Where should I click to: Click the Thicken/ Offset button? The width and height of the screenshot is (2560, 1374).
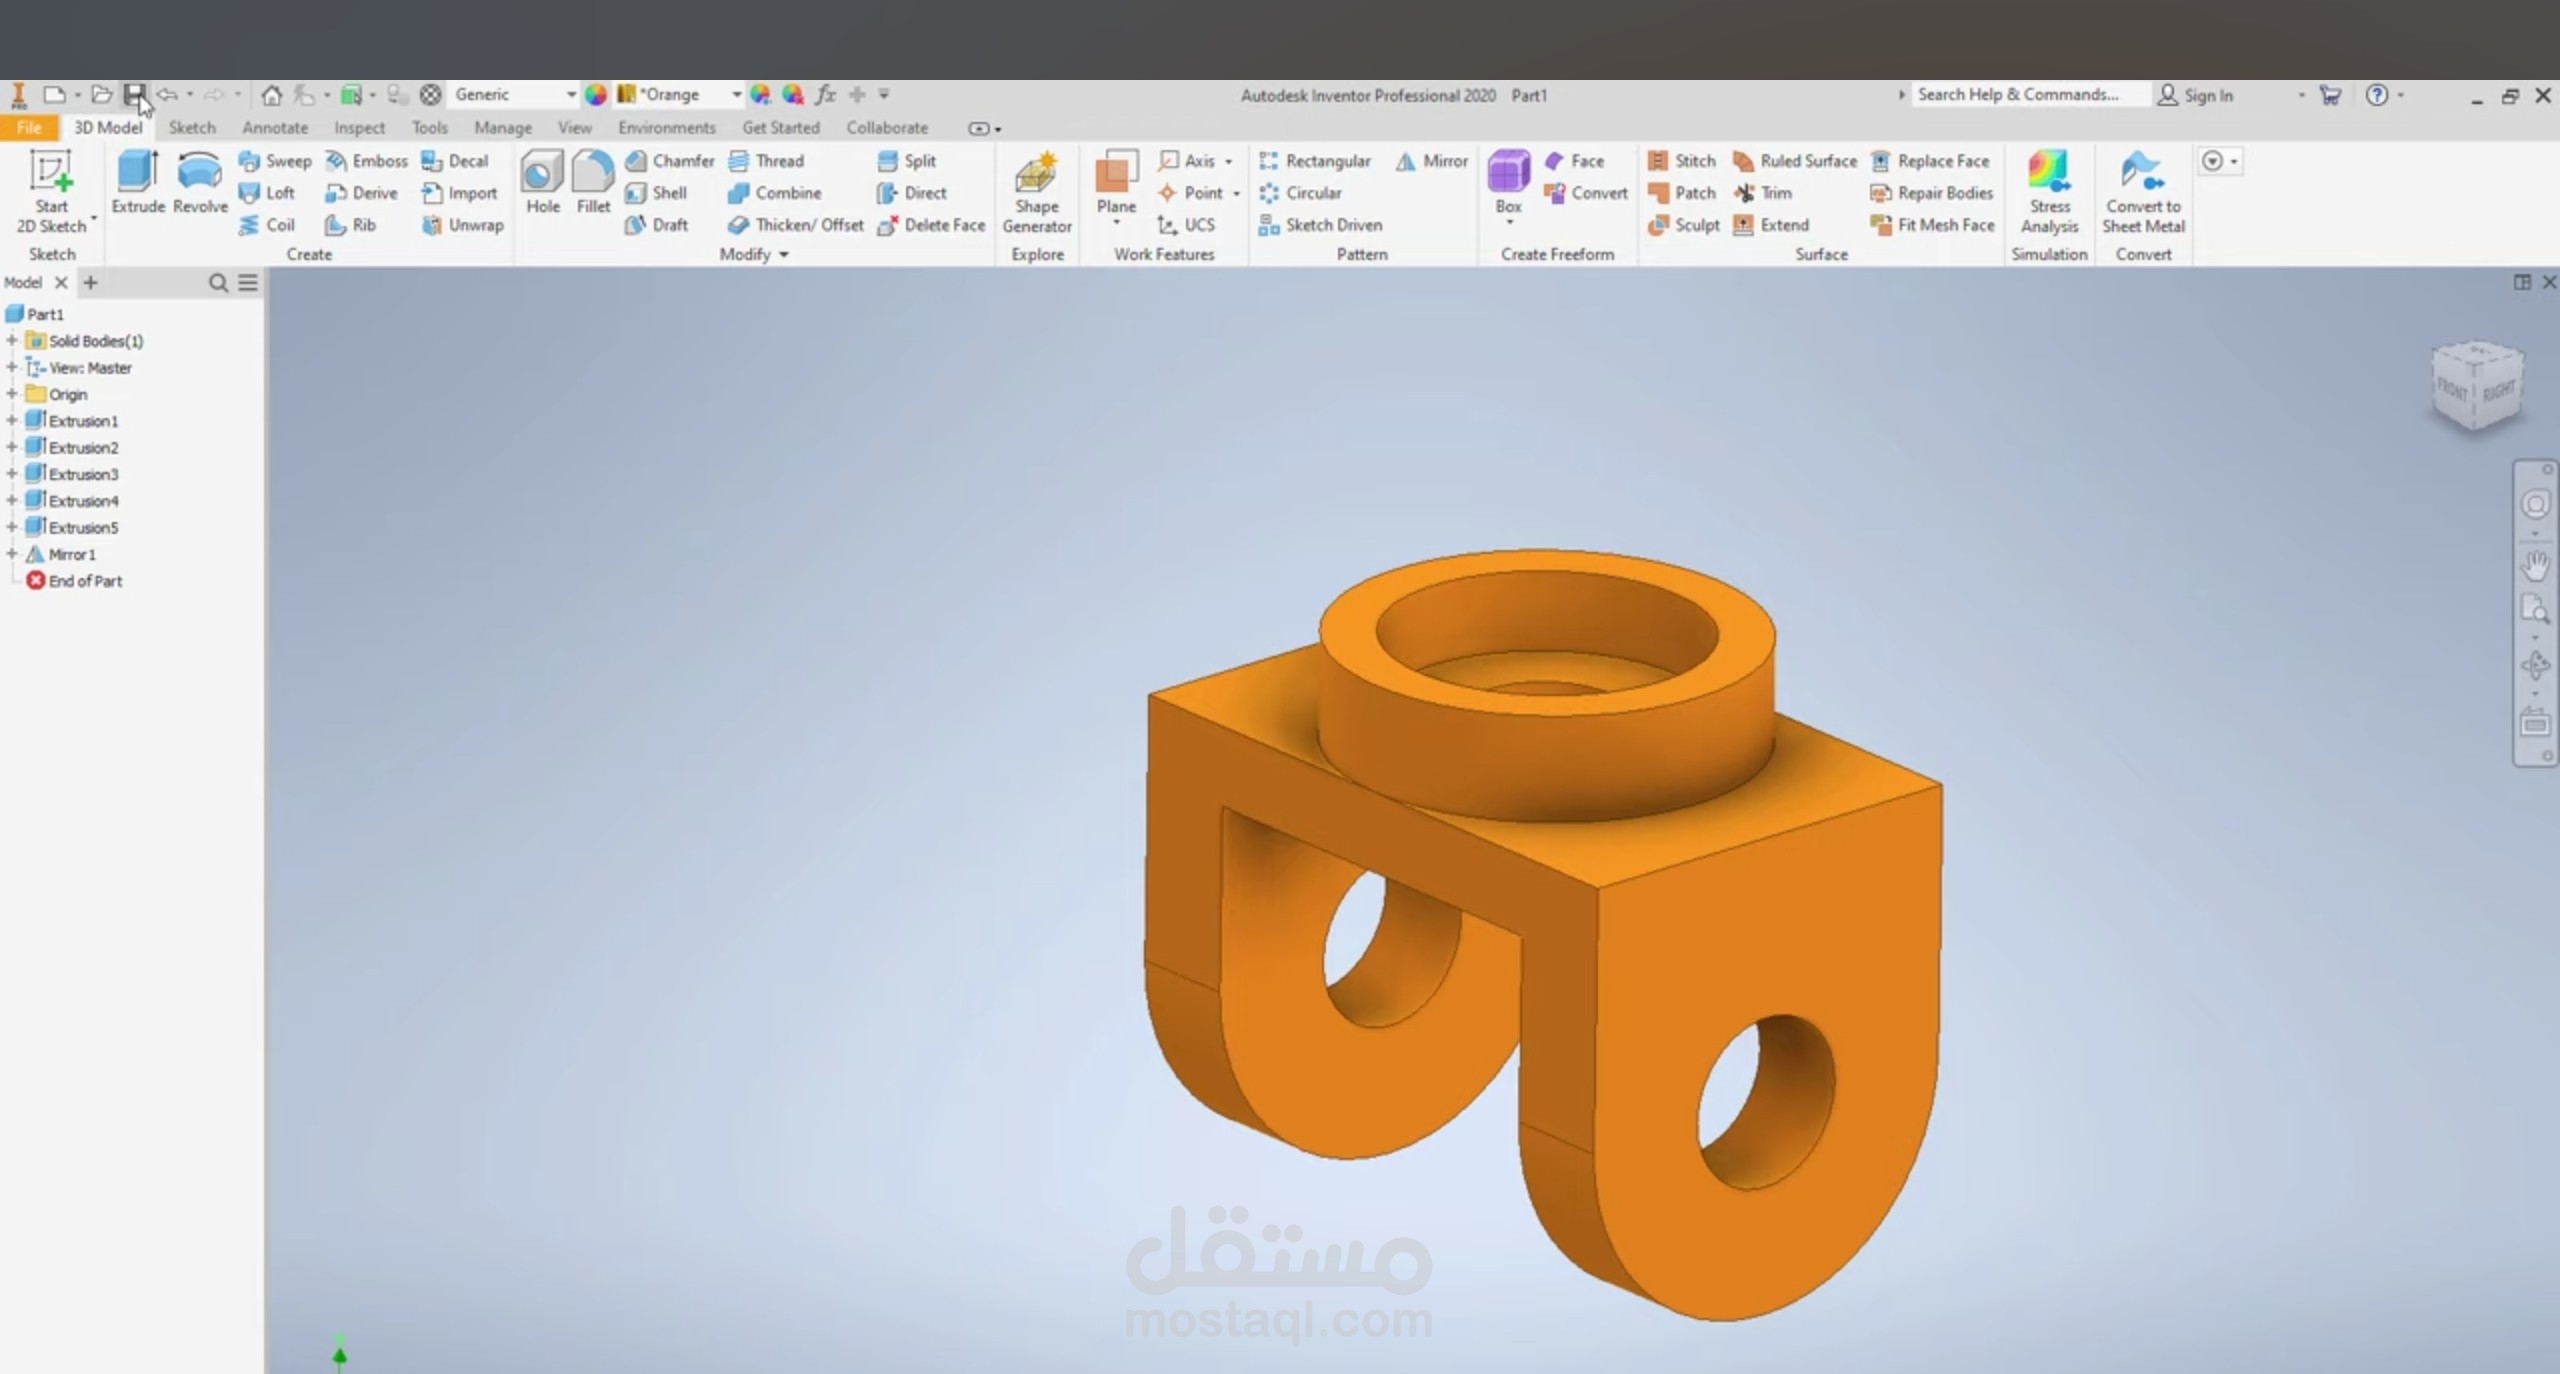796,225
